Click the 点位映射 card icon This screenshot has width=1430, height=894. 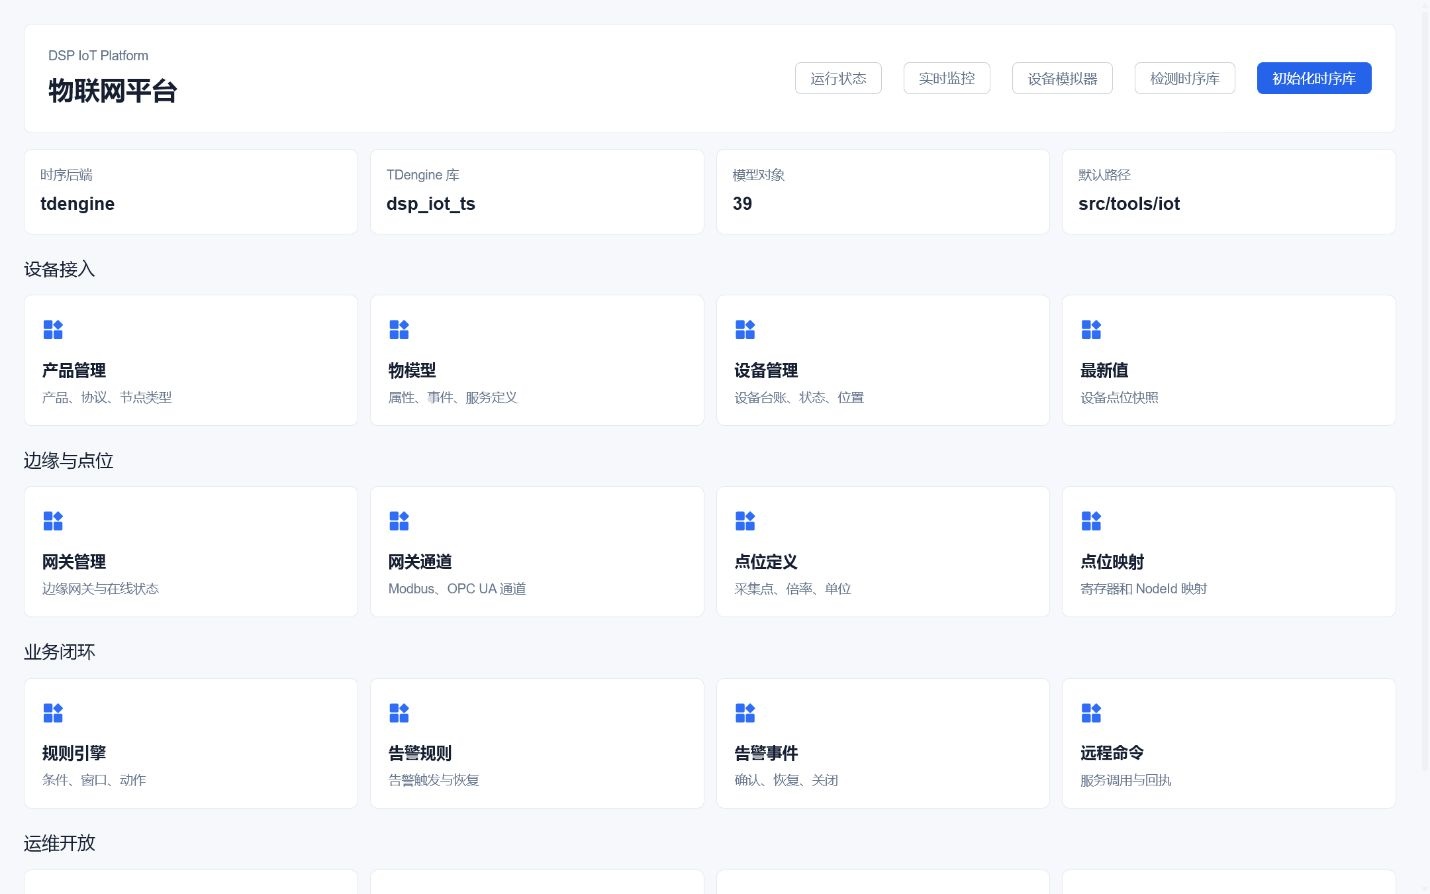click(x=1091, y=521)
